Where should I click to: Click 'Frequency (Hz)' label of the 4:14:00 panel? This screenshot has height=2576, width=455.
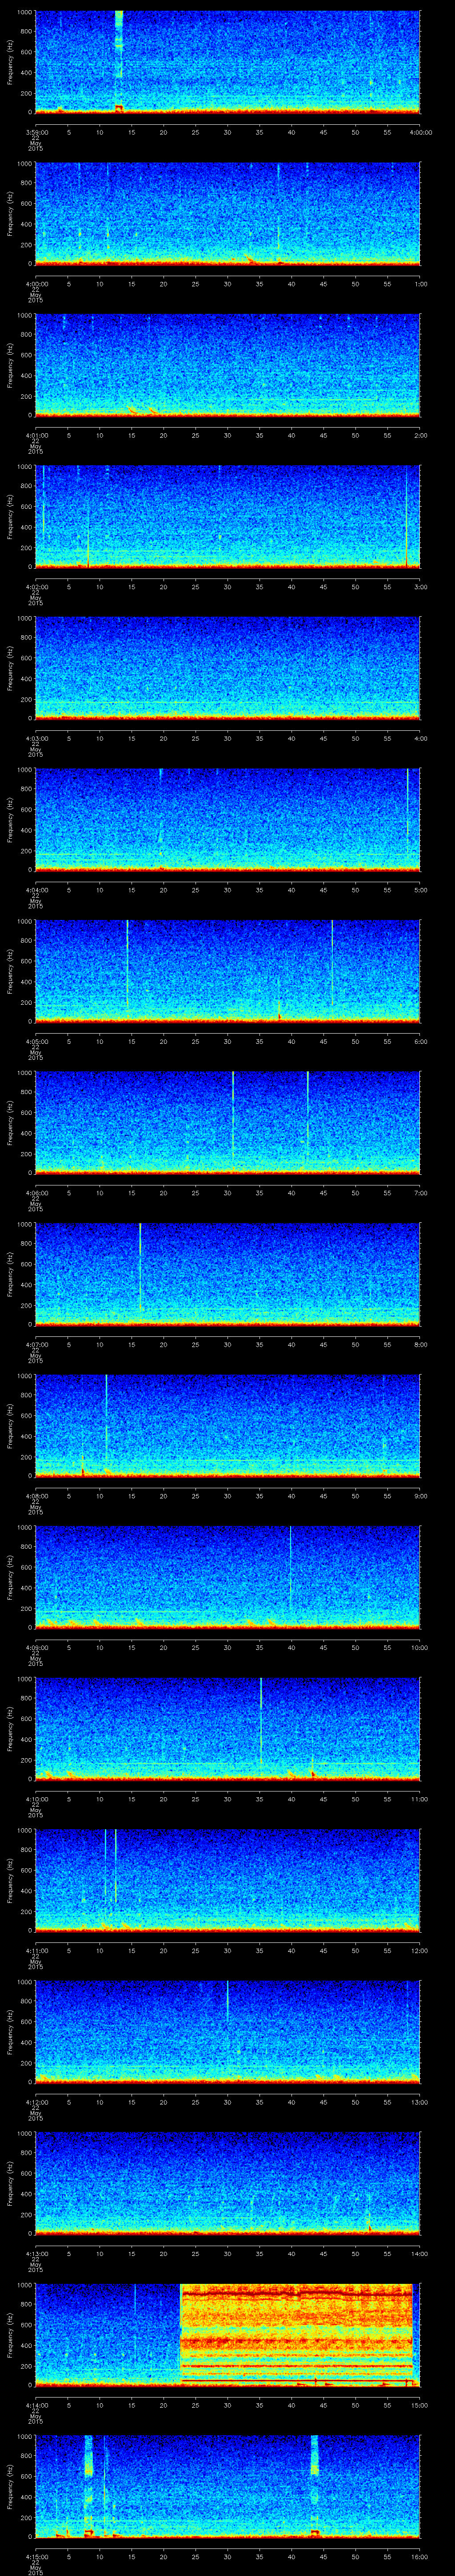10,2335
